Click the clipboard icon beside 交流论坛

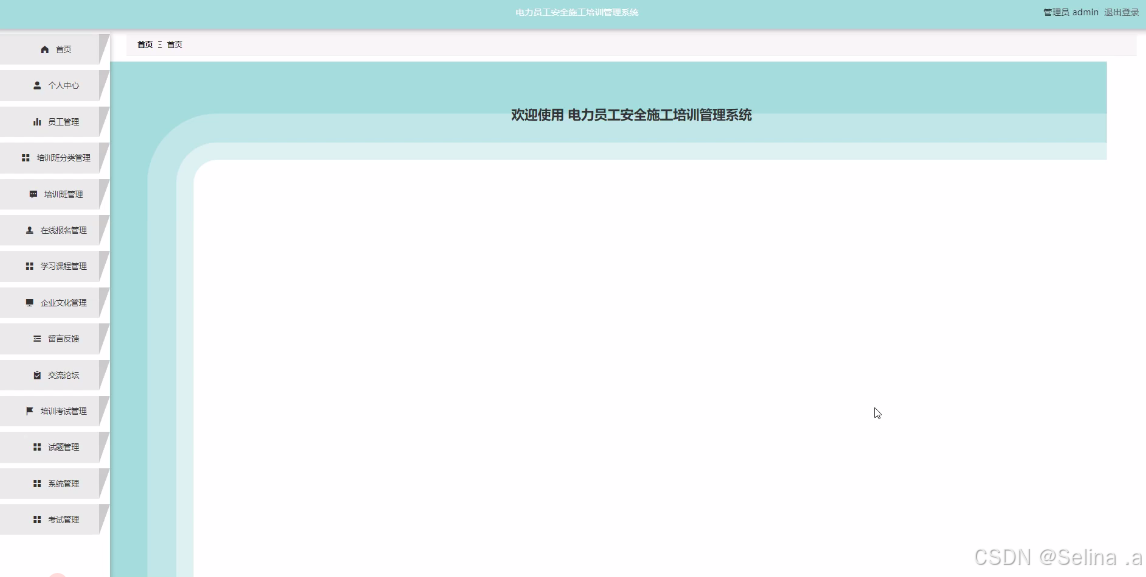coord(37,375)
